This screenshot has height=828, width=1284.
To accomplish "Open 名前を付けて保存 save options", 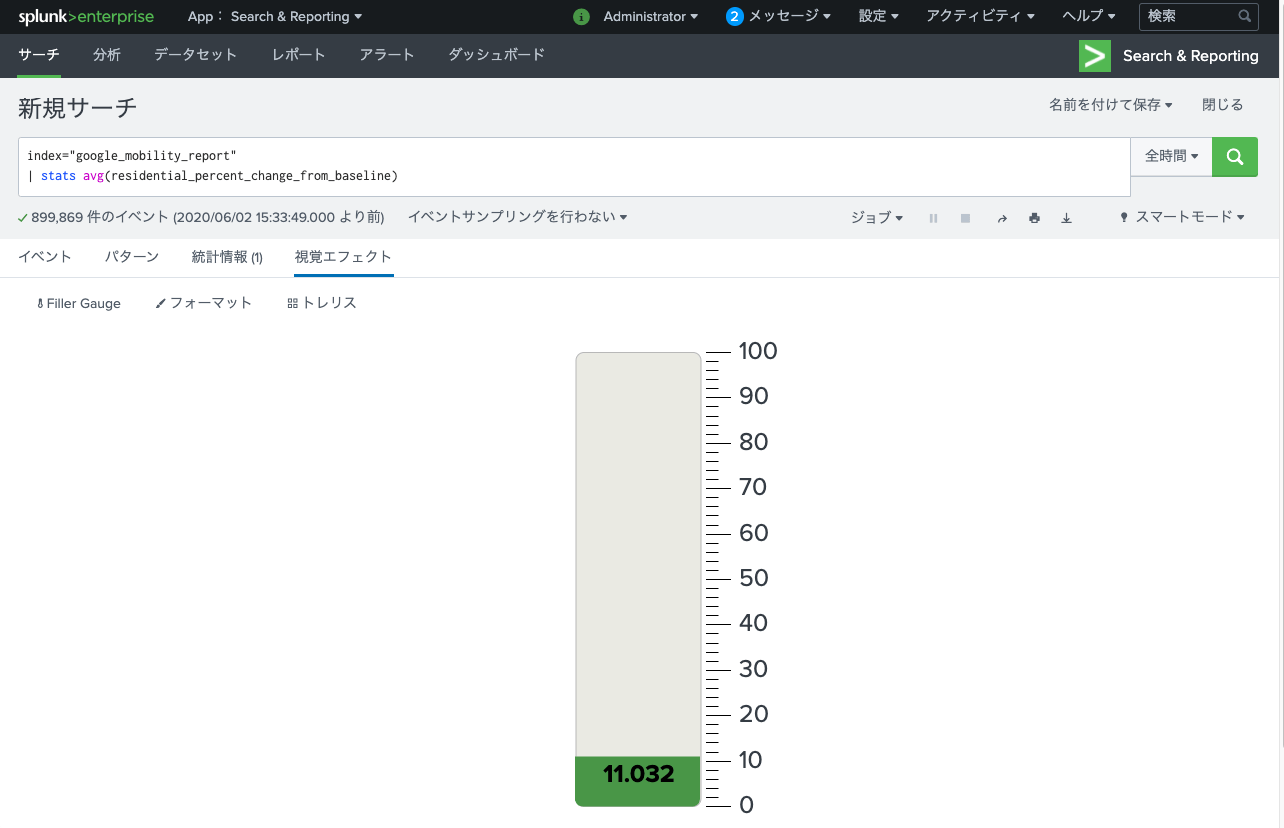I will (1109, 104).
